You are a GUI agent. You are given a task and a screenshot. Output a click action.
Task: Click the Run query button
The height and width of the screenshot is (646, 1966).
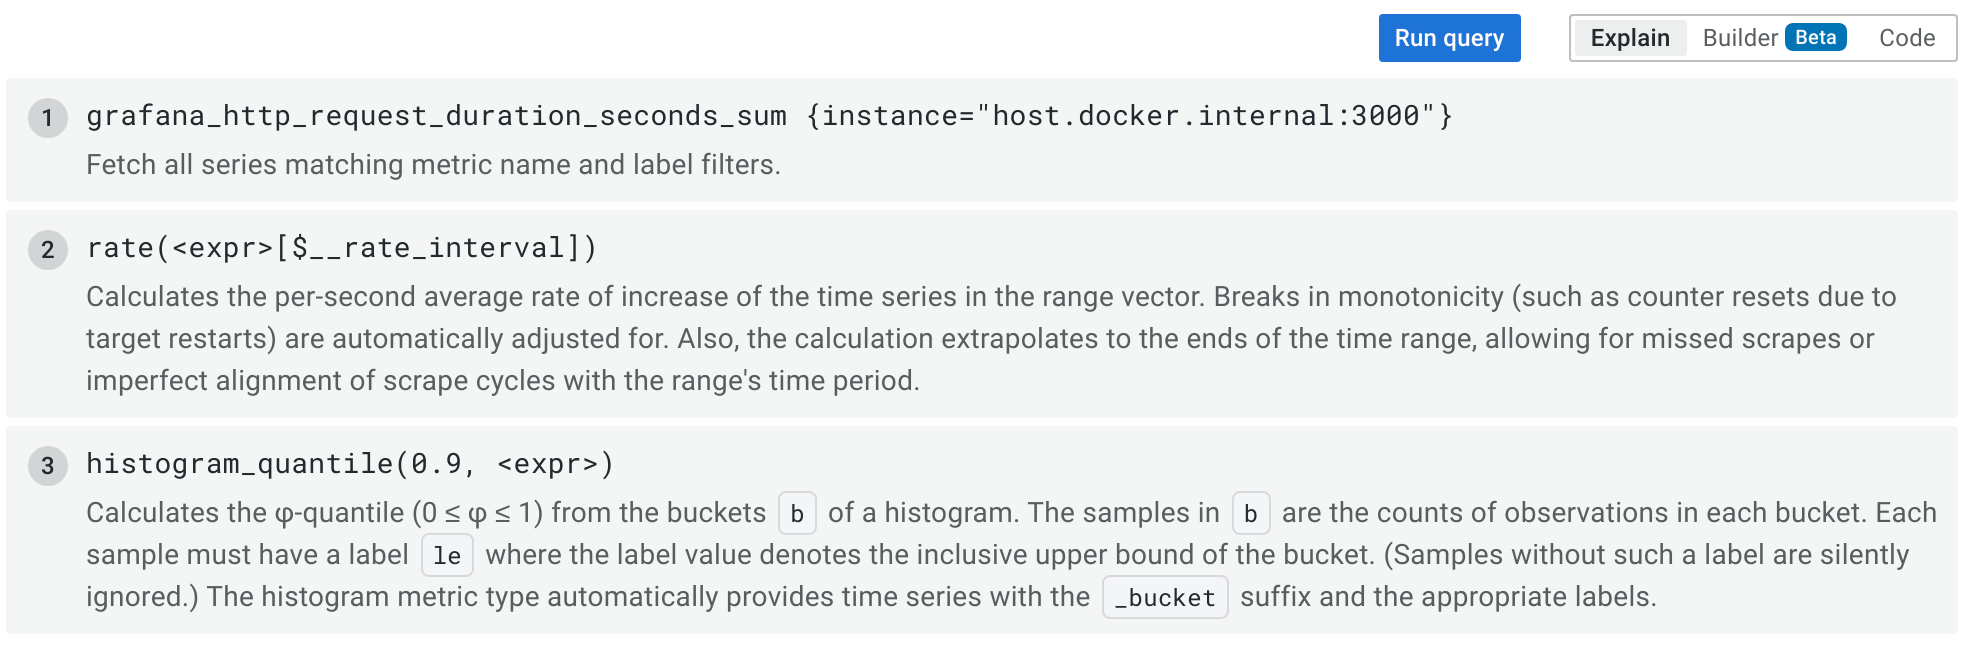point(1449,38)
